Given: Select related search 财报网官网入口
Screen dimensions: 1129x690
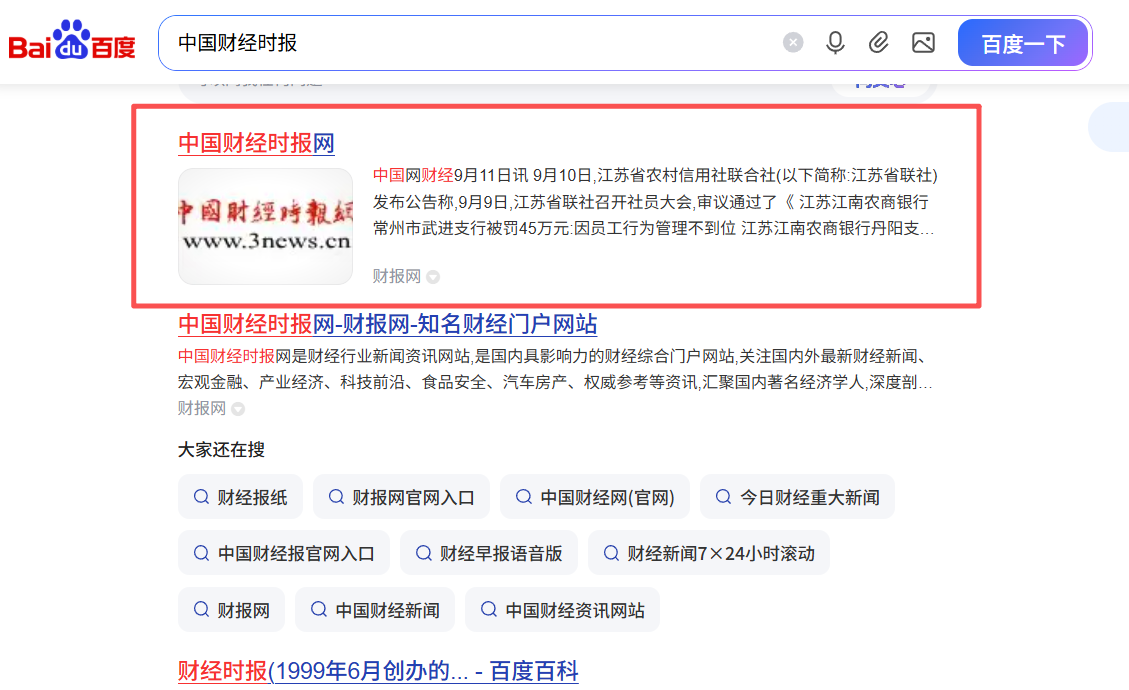Looking at the screenshot, I should pyautogui.click(x=401, y=497).
